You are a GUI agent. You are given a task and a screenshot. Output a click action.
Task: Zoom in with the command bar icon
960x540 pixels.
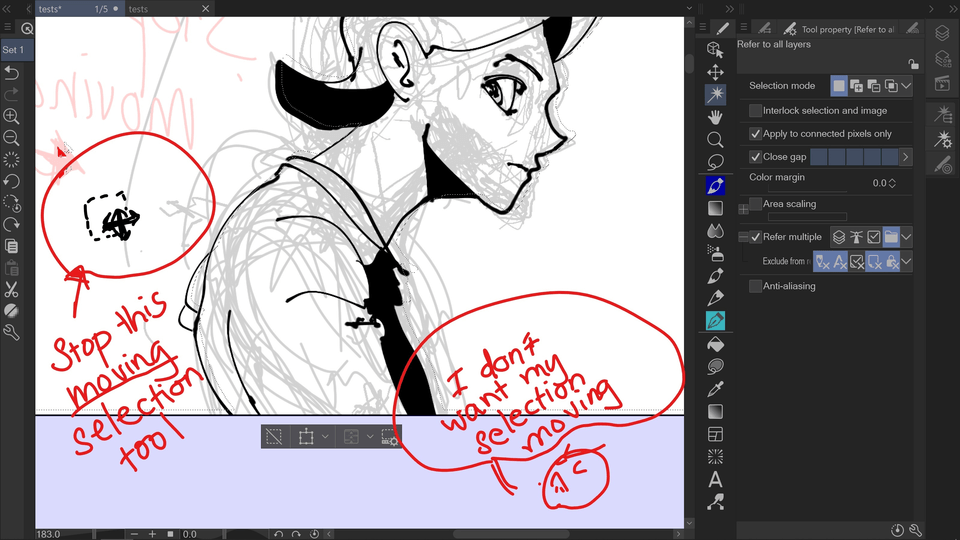(x=12, y=116)
